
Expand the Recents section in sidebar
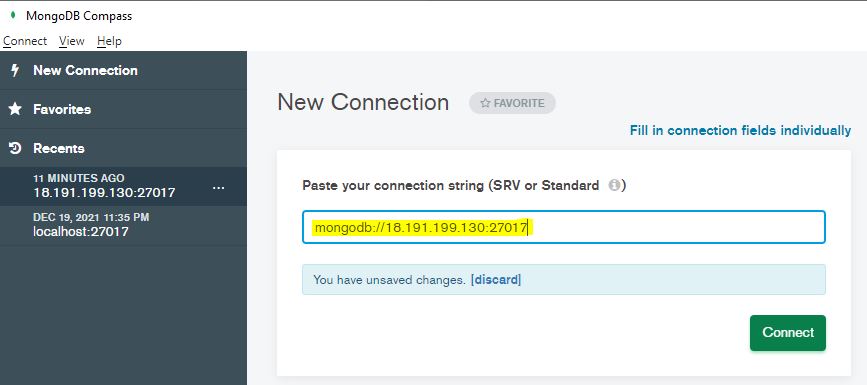(123, 148)
